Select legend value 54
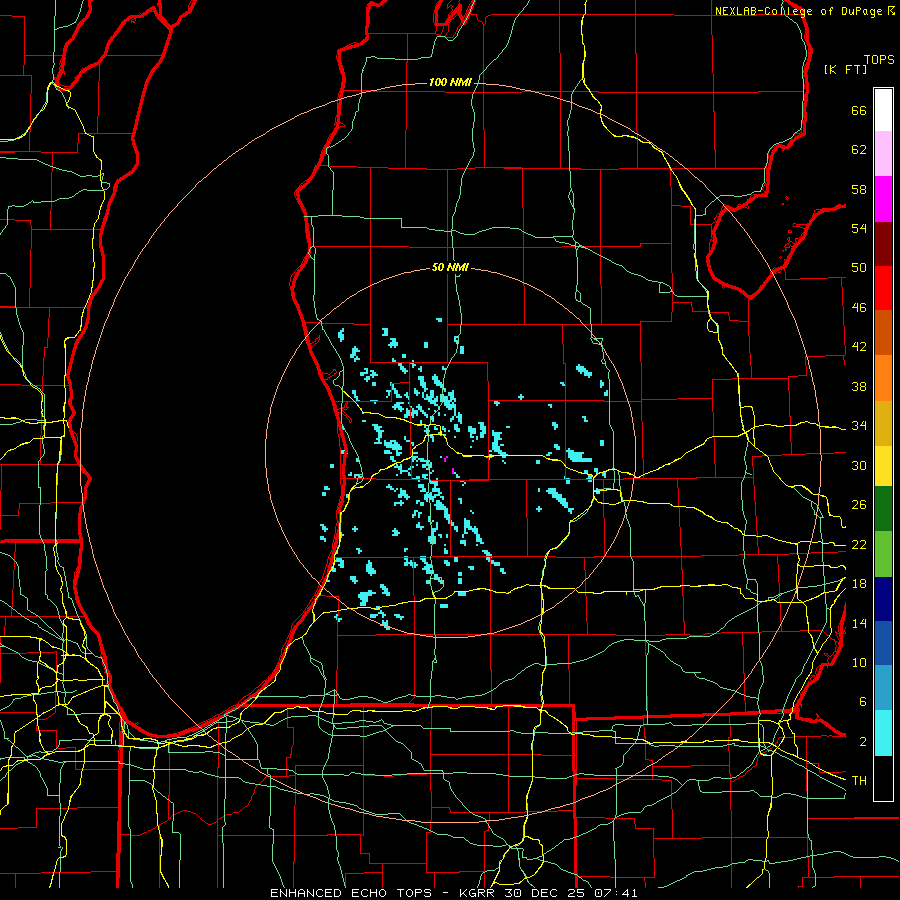This screenshot has width=900, height=900. coord(859,228)
